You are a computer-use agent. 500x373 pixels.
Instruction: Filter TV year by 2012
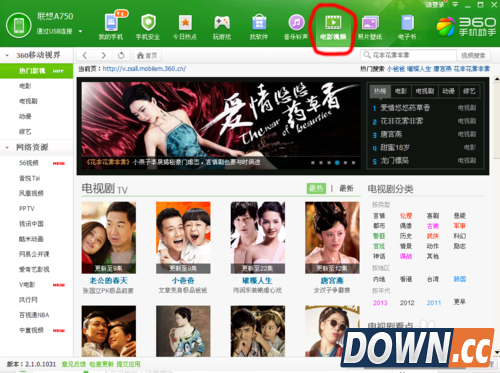tap(407, 303)
